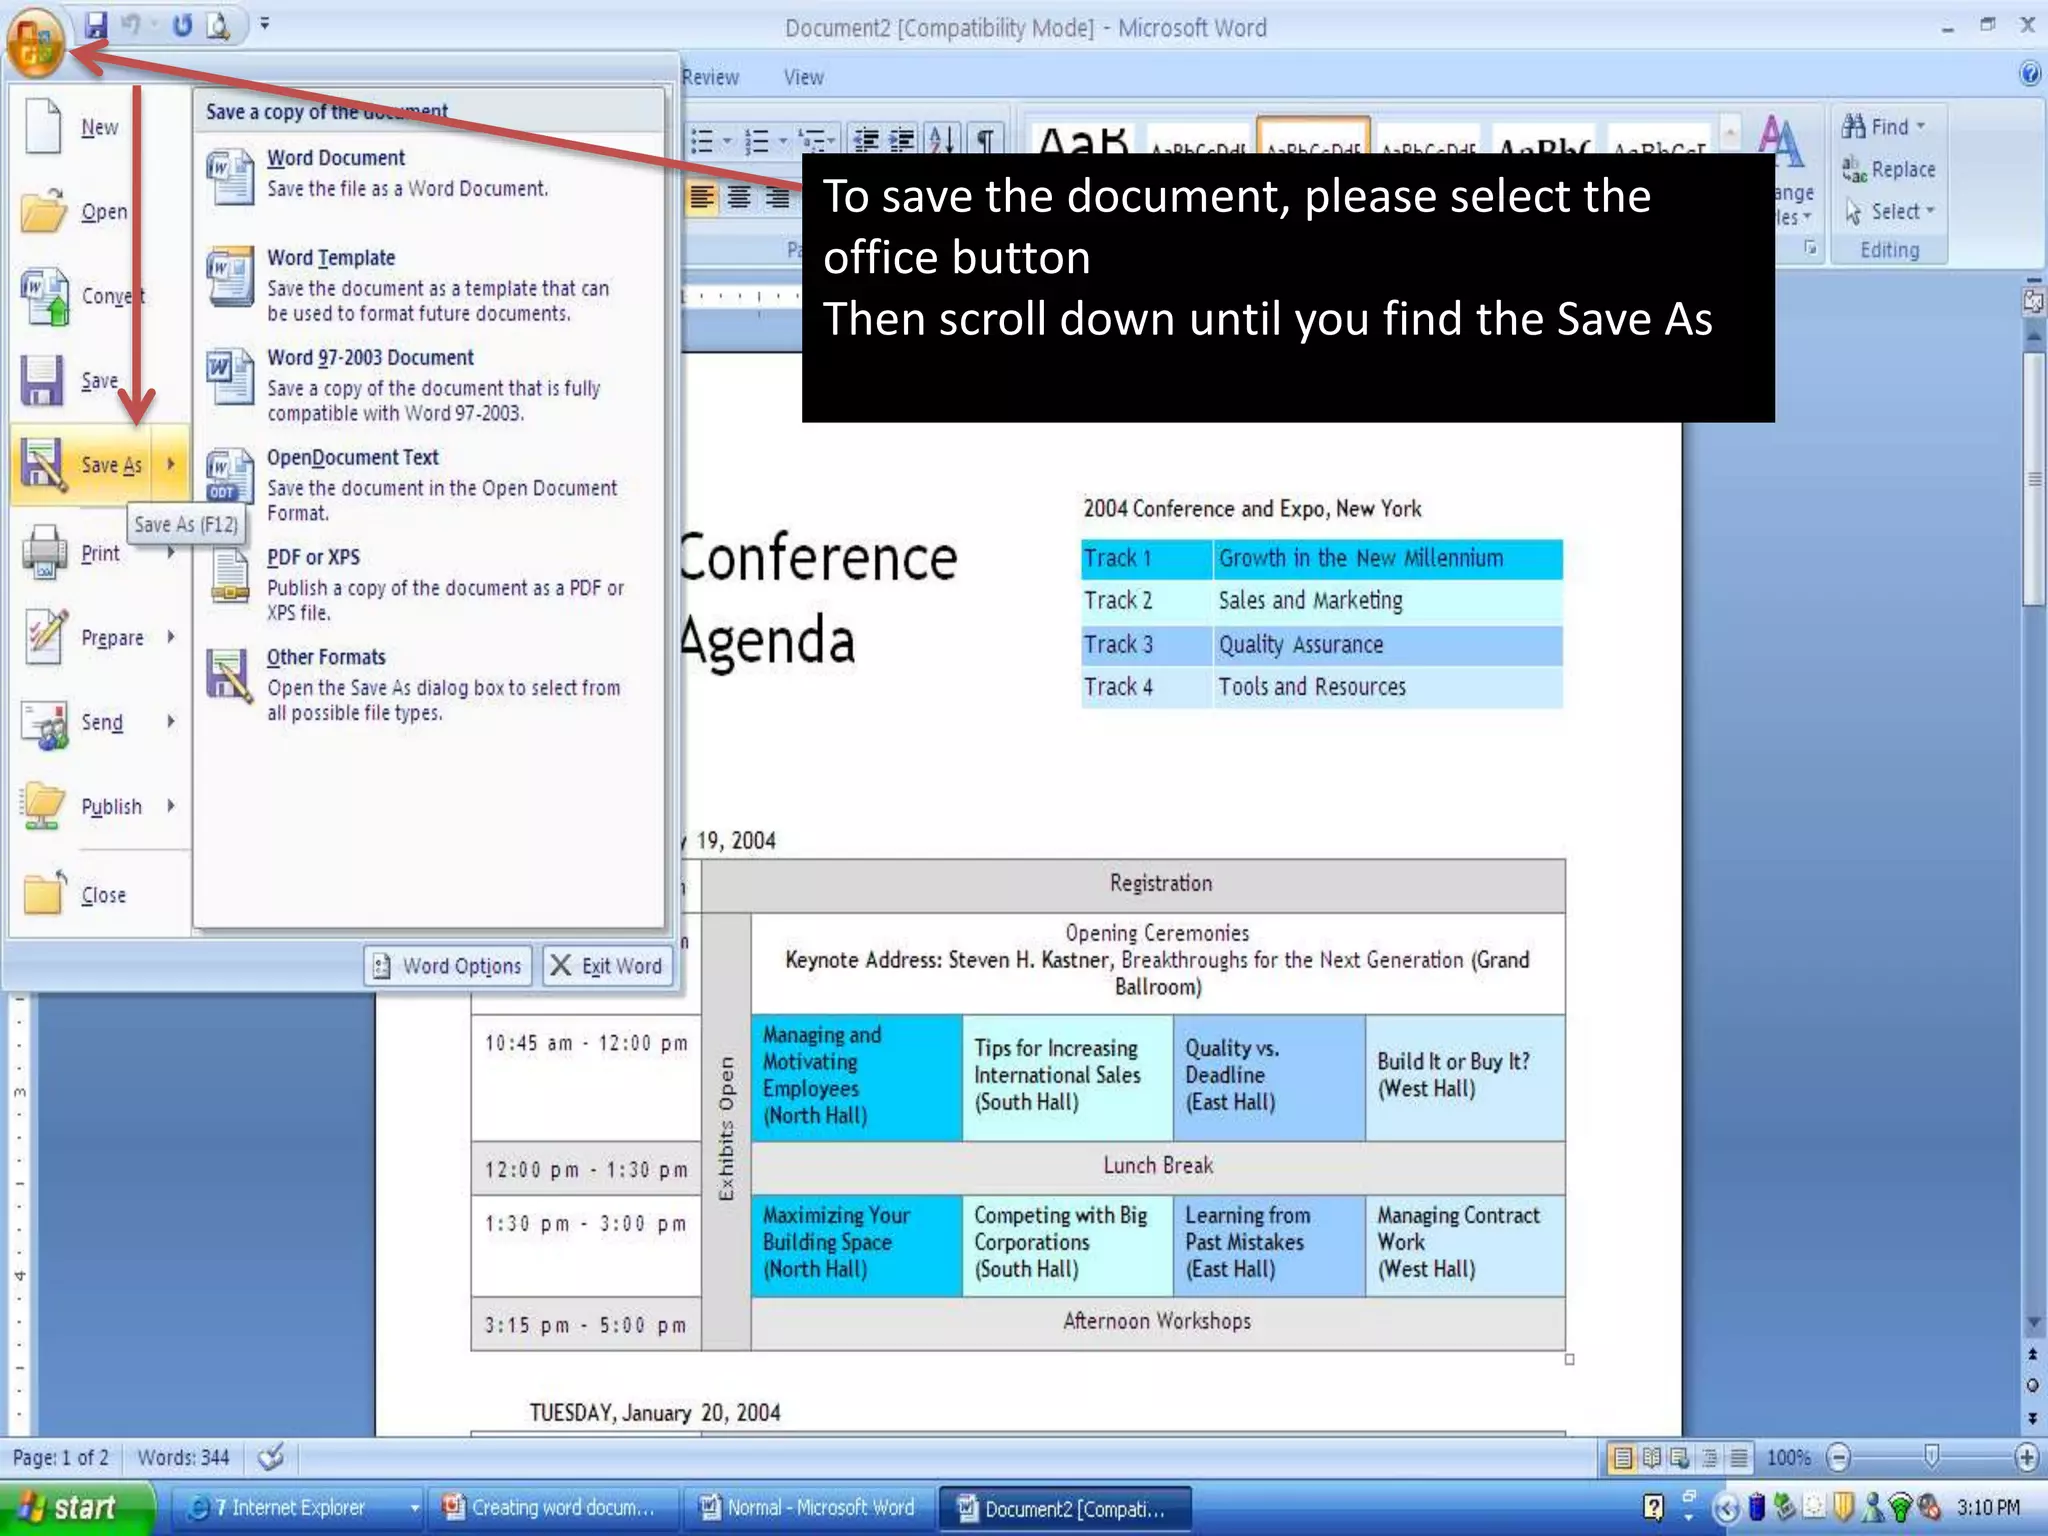Screen dimensions: 2048x1536
Task: Expand the Find dropdown arrow
Action: pyautogui.click(x=1921, y=126)
